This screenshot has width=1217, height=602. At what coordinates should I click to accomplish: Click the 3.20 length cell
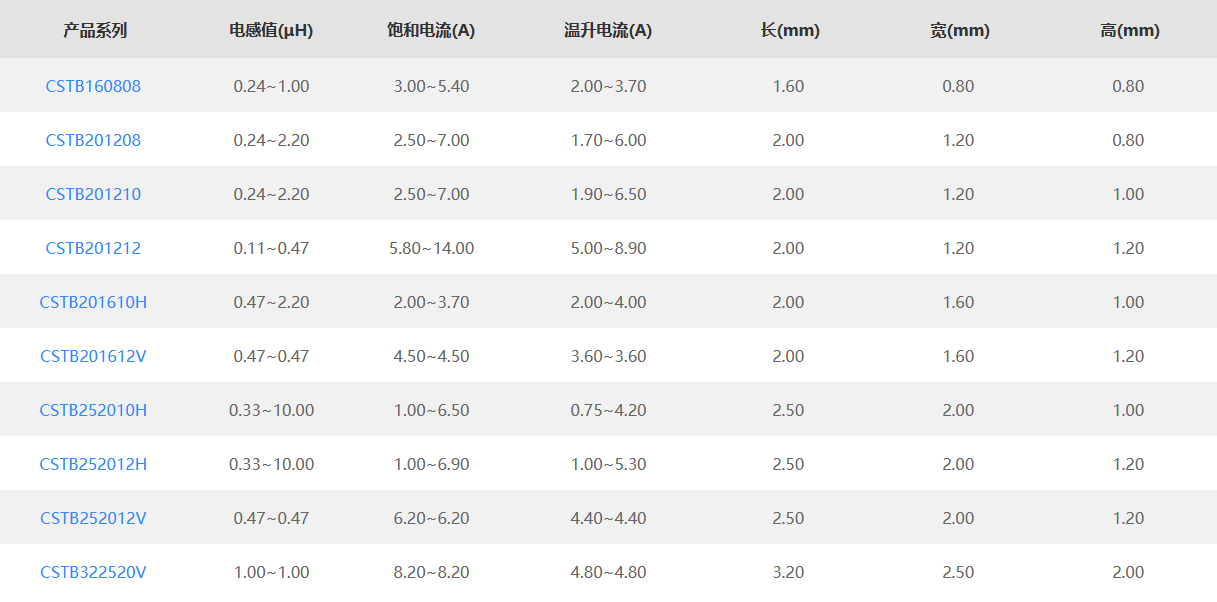788,572
